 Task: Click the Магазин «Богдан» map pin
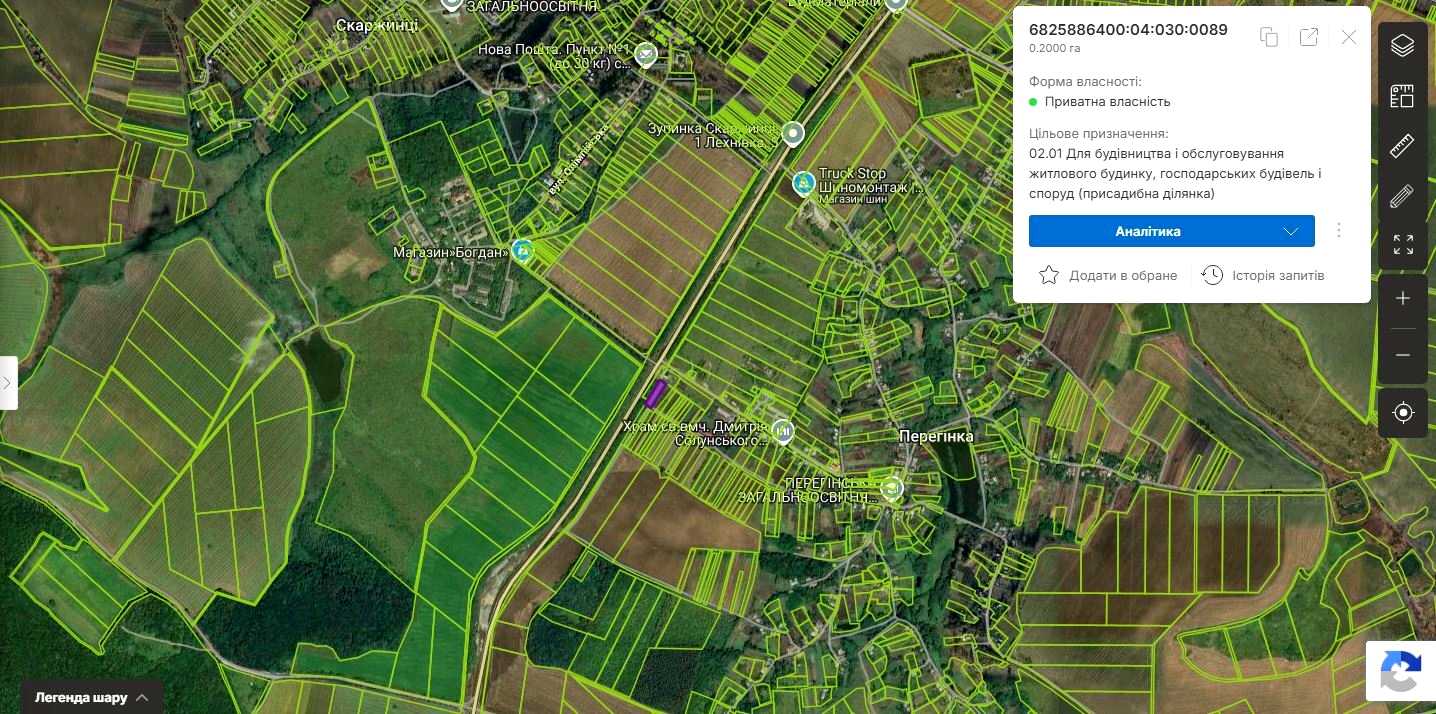coord(522,250)
